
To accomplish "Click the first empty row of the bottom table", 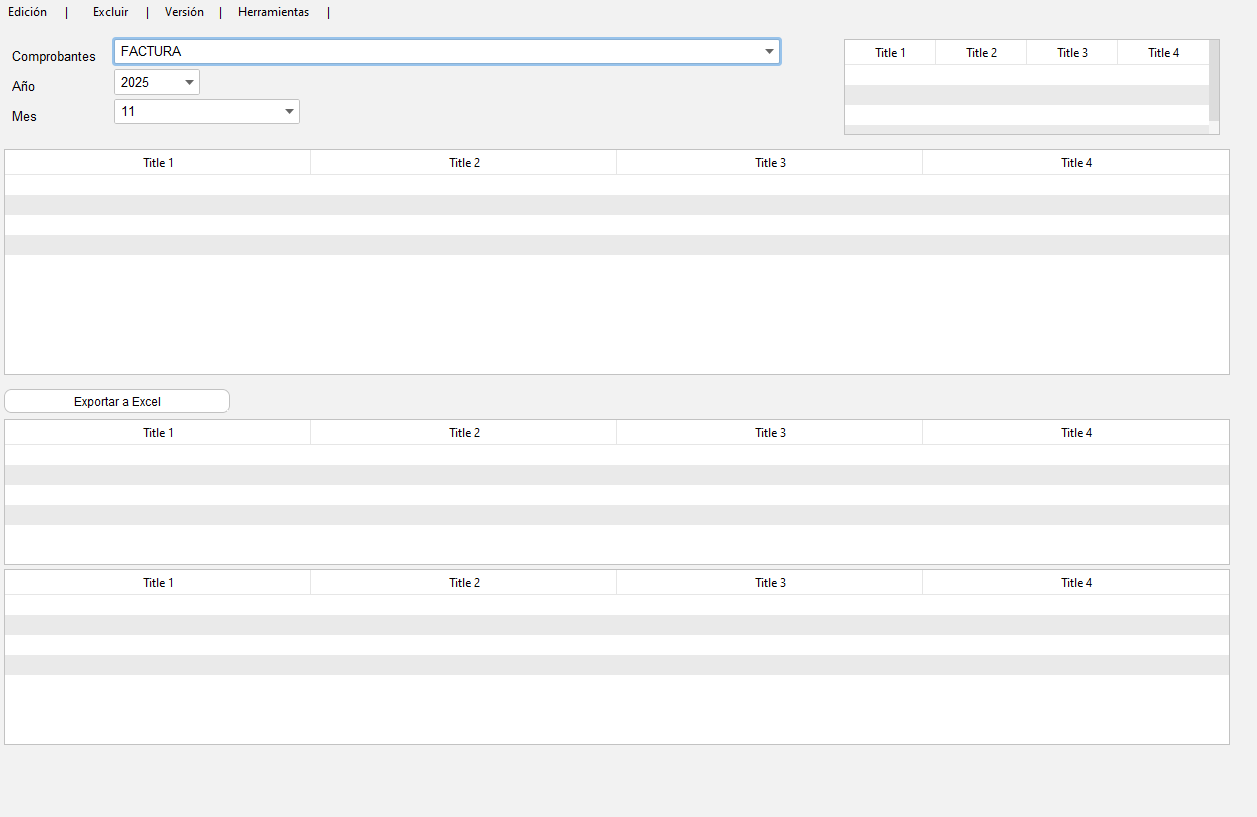I will pos(616,605).
